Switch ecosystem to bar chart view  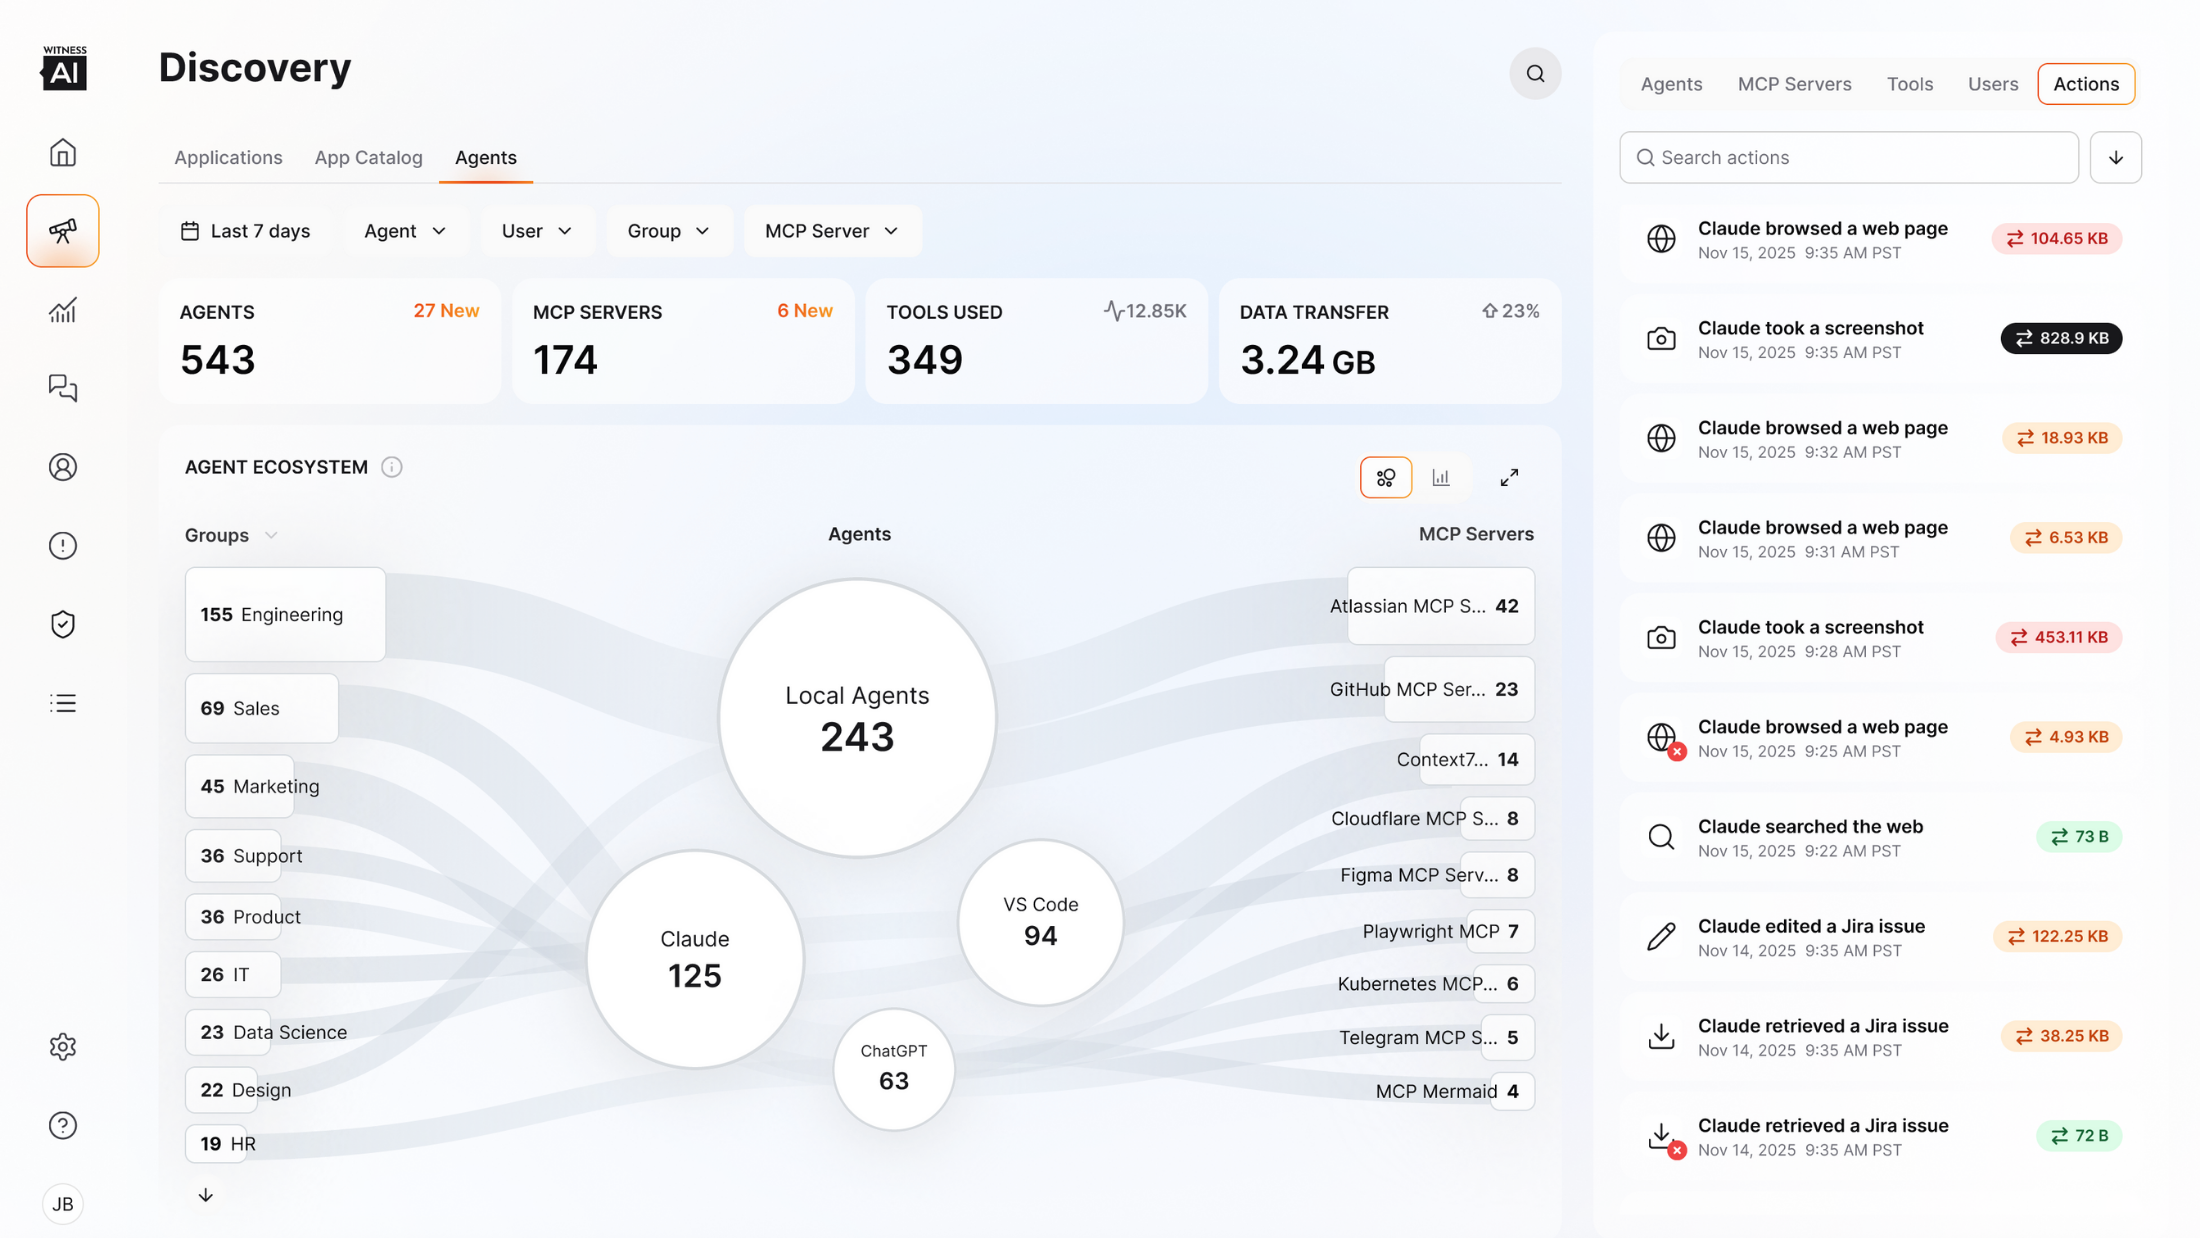click(1440, 478)
